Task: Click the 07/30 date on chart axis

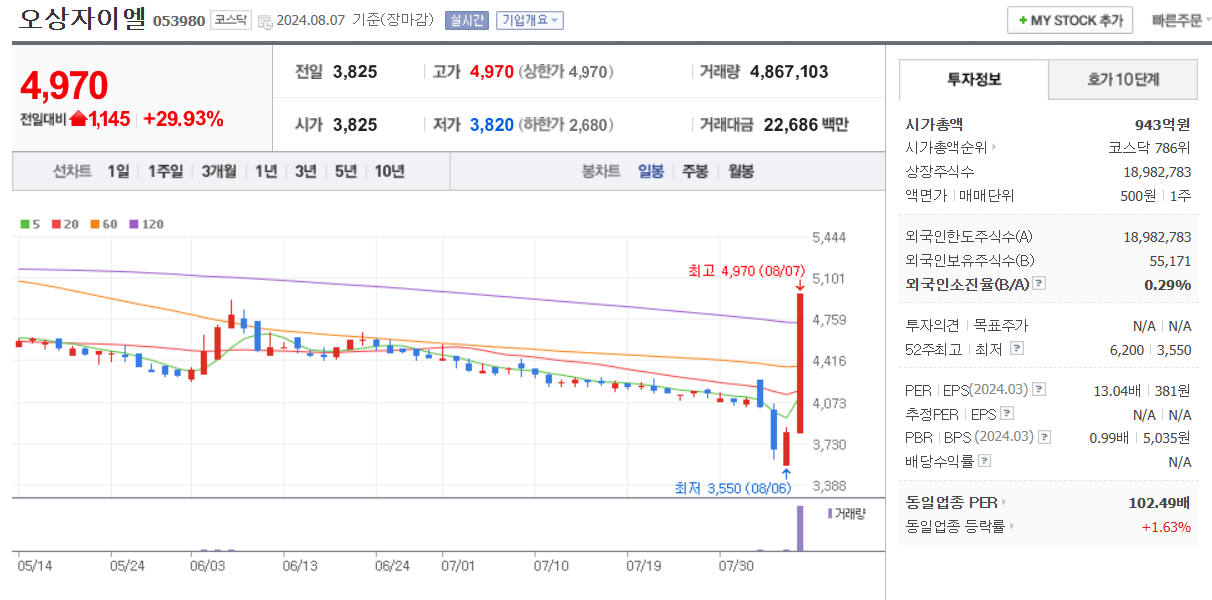Action: coord(736,565)
